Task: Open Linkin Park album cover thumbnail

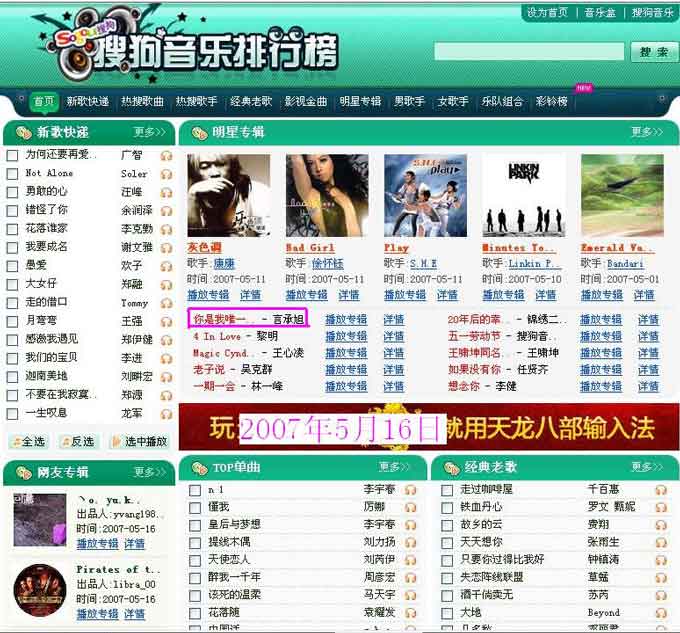Action: [524, 196]
